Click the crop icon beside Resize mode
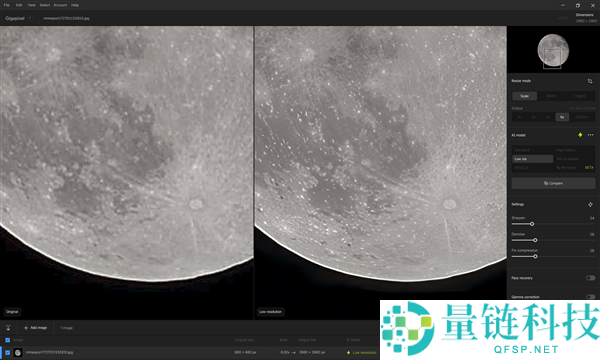Screen dimensions: 600x360 590,81
